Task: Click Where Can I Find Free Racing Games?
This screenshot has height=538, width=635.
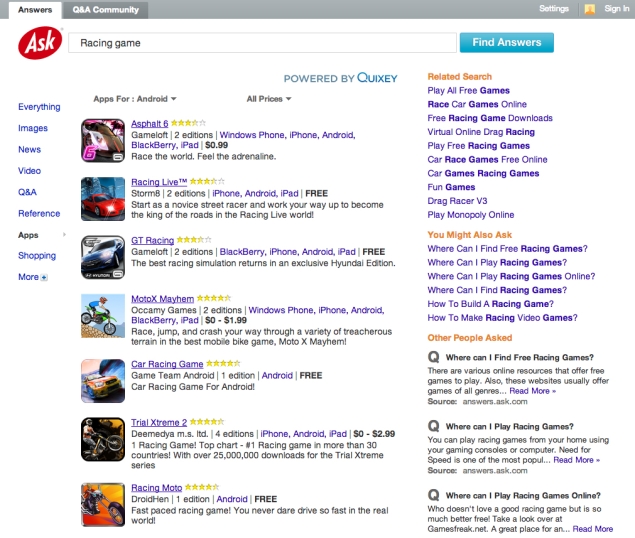Action: 507,248
